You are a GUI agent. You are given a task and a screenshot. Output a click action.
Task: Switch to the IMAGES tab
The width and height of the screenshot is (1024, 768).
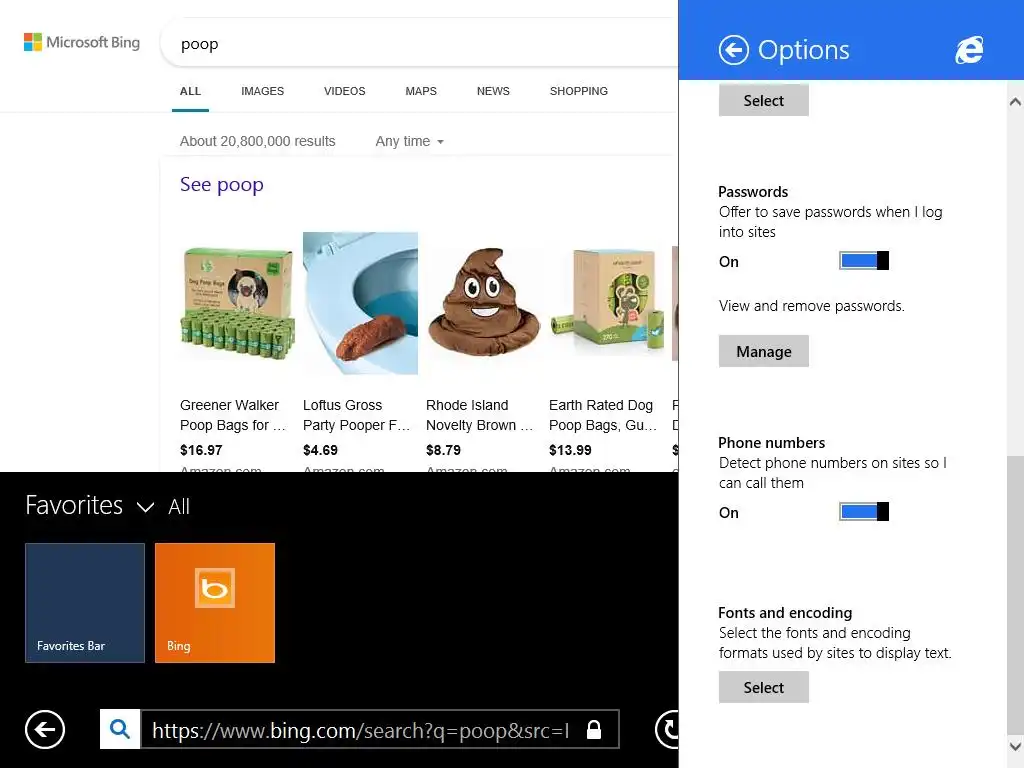[263, 91]
